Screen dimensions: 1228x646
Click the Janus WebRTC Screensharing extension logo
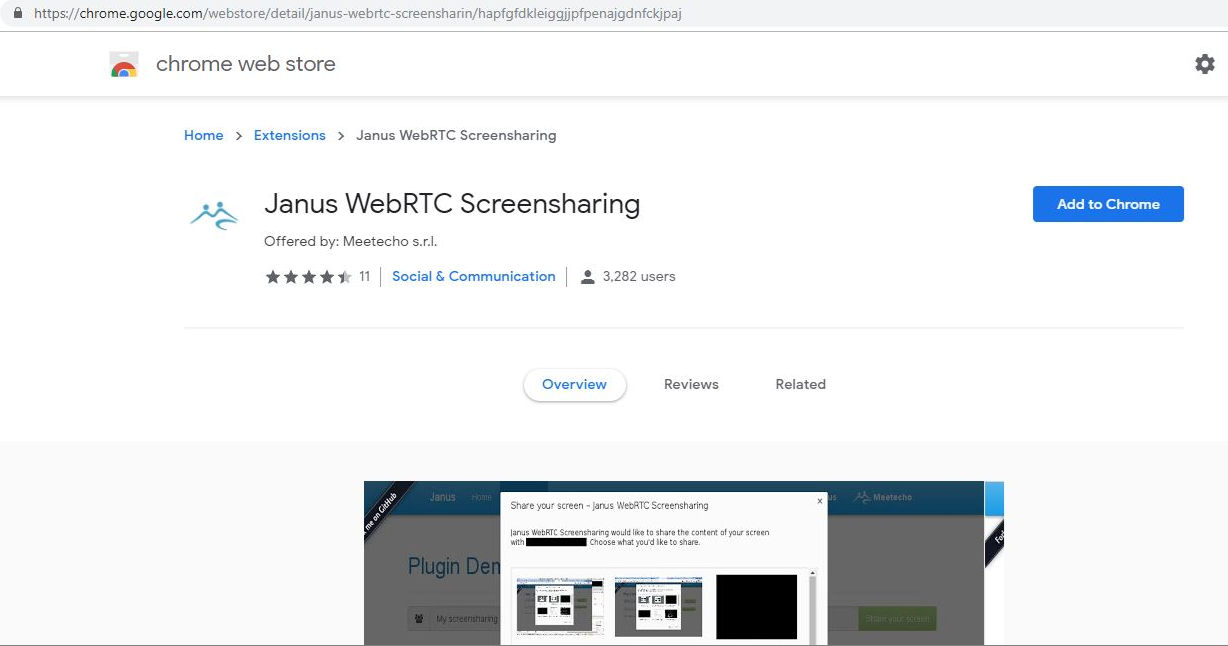tap(213, 211)
